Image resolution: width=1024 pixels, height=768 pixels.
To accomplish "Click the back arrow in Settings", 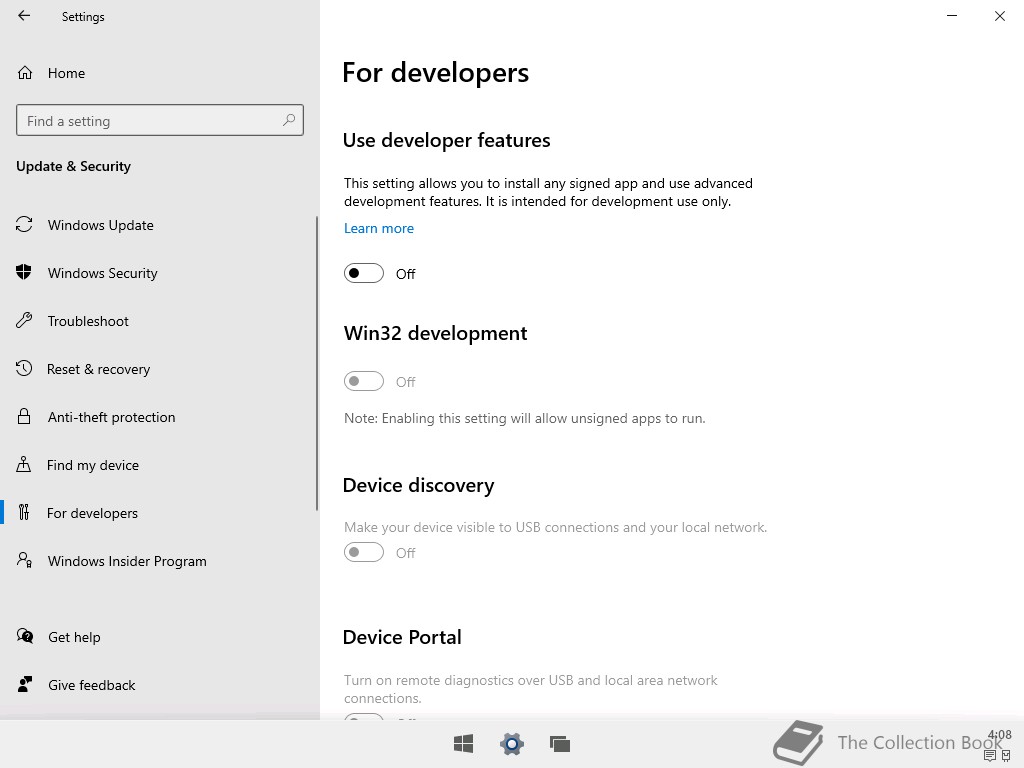I will coord(24,16).
